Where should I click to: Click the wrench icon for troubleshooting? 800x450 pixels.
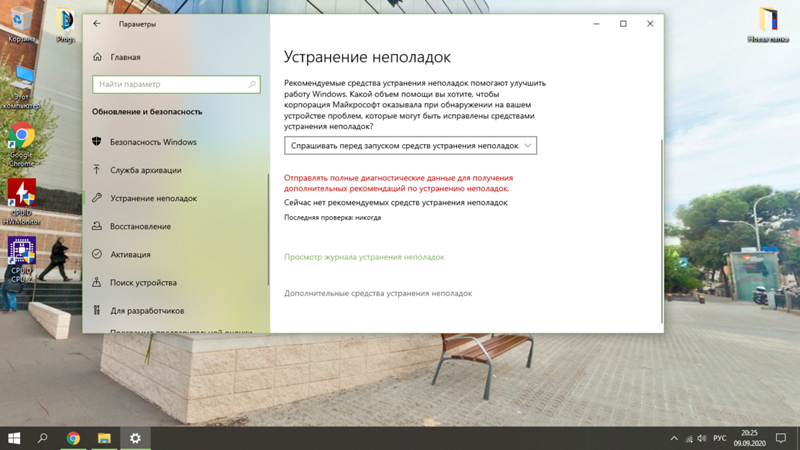[97, 197]
